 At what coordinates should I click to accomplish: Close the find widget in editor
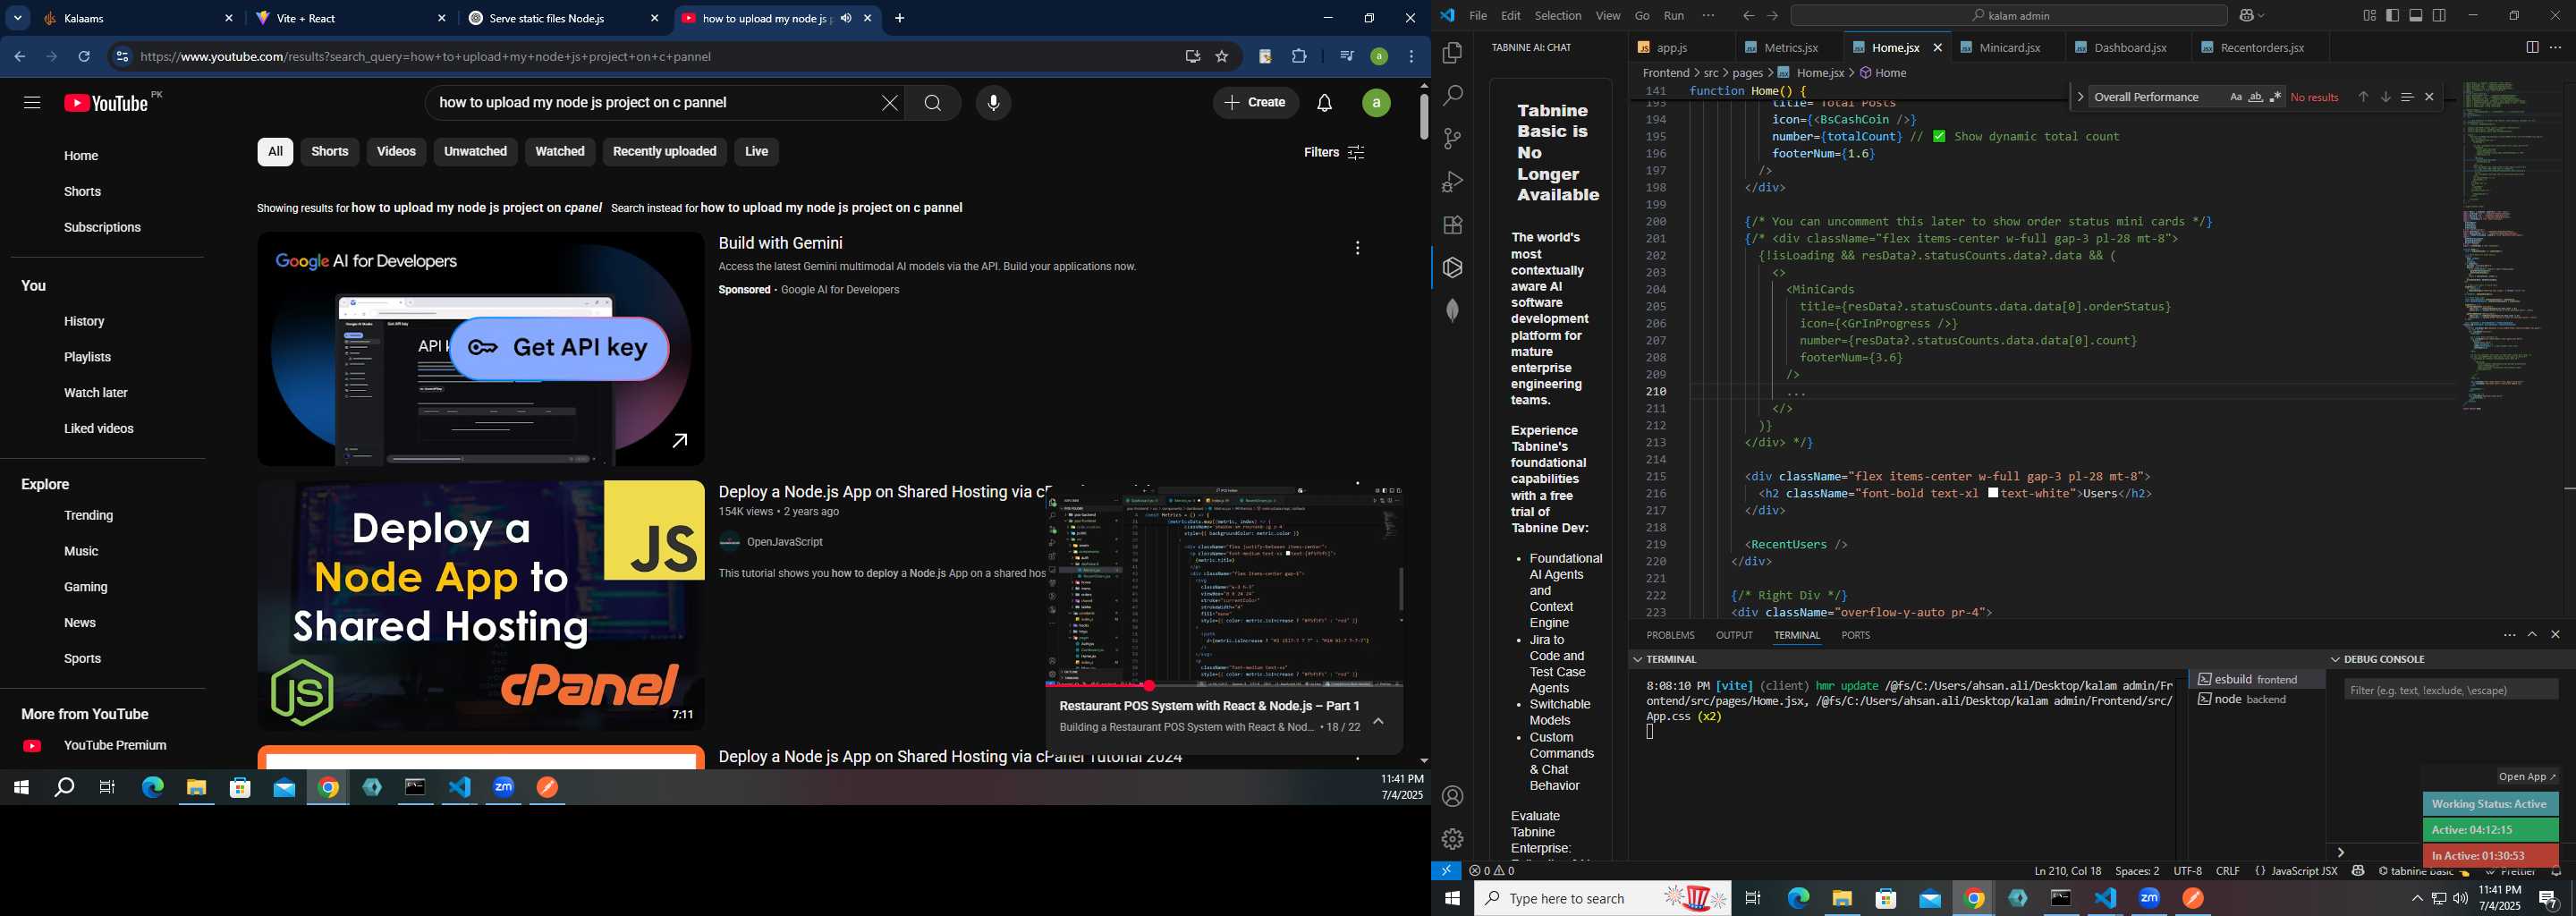2429,97
